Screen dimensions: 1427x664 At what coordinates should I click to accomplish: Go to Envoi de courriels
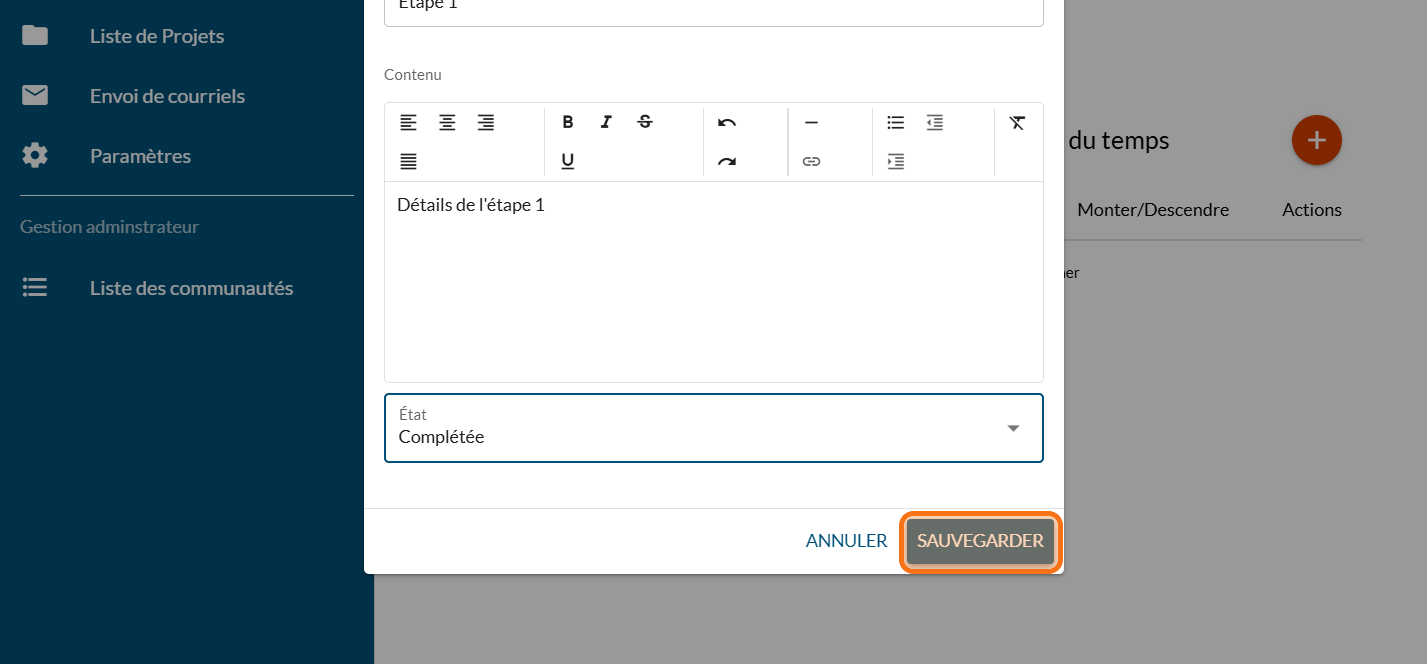pos(167,96)
